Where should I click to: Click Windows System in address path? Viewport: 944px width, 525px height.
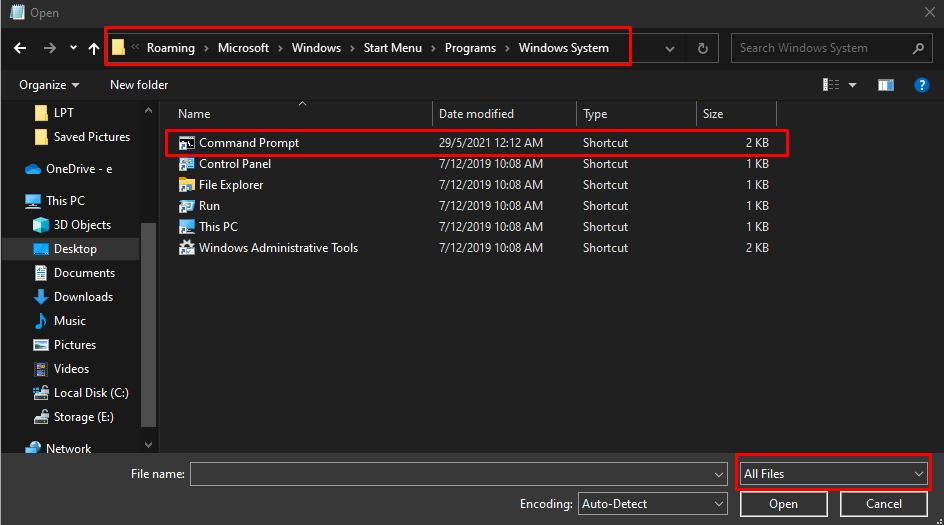(564, 48)
